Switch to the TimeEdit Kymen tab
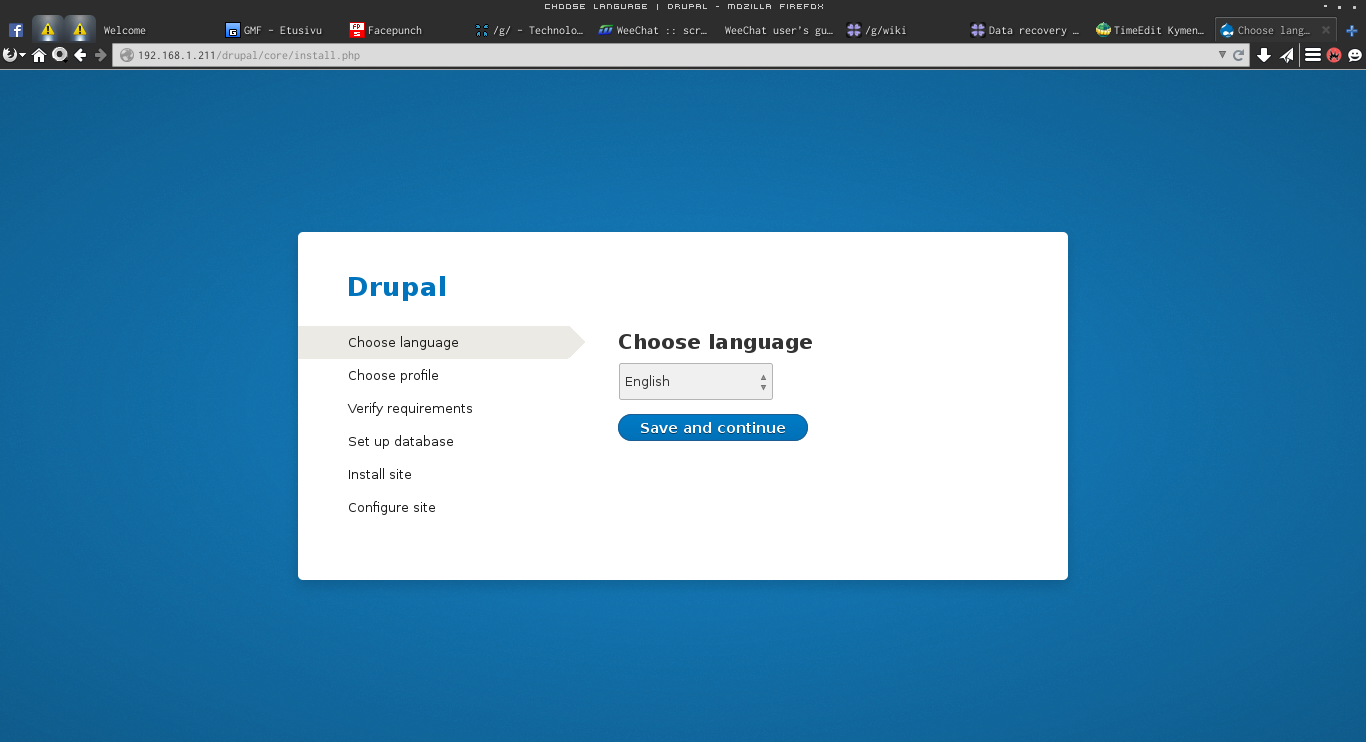This screenshot has height=742, width=1366. [x=1150, y=30]
